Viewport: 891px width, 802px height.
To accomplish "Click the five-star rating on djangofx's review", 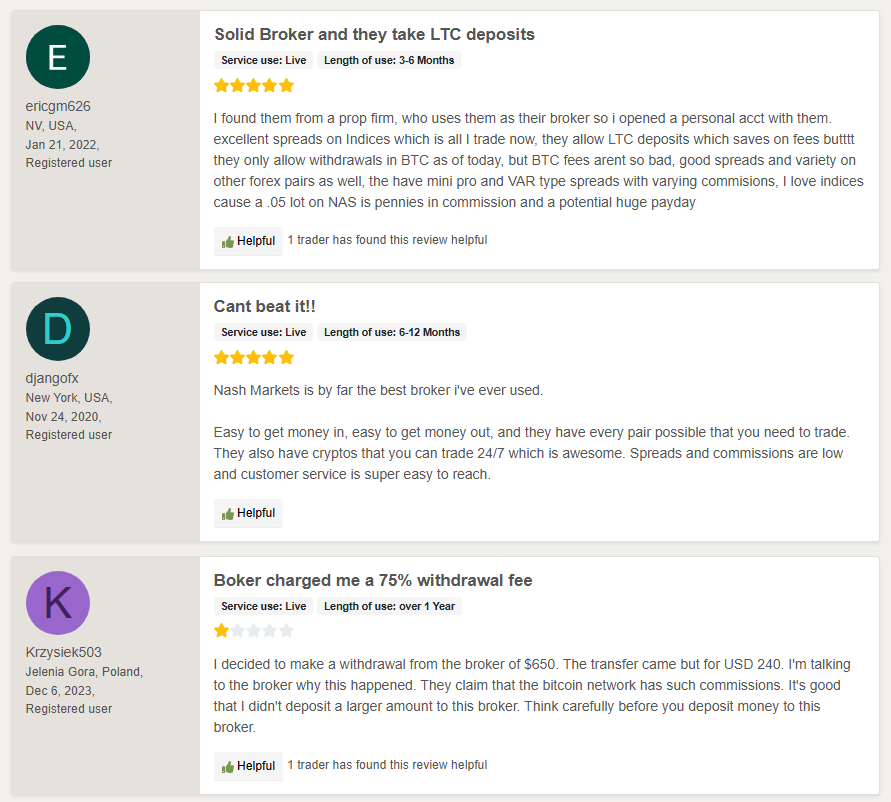I will pos(254,358).
